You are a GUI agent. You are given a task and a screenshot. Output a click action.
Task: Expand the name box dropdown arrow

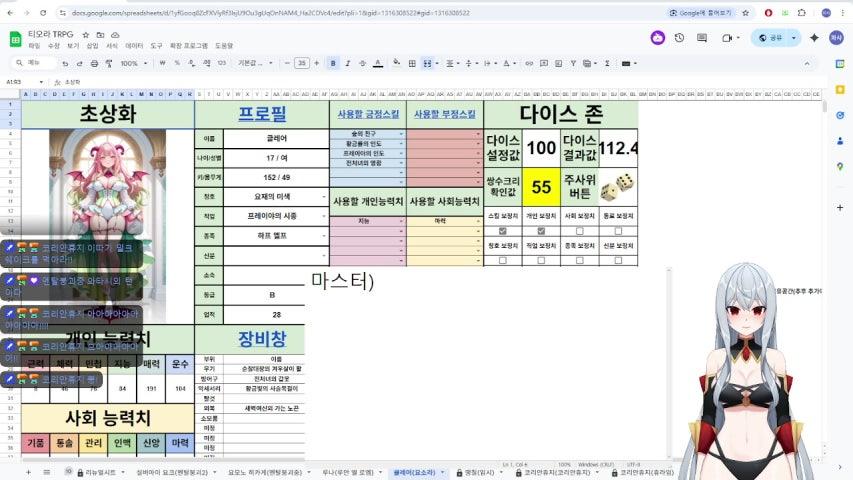[41, 82]
